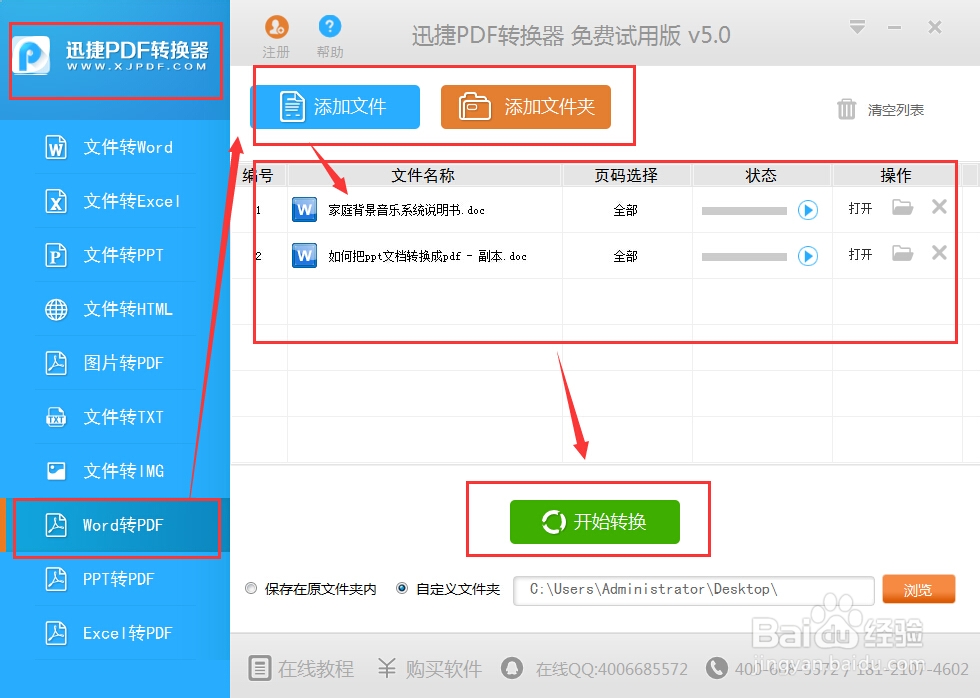
Task: Start conversion of 如何把ppt文档转换成pdf - 副本.doc with play icon
Action: coord(808,256)
